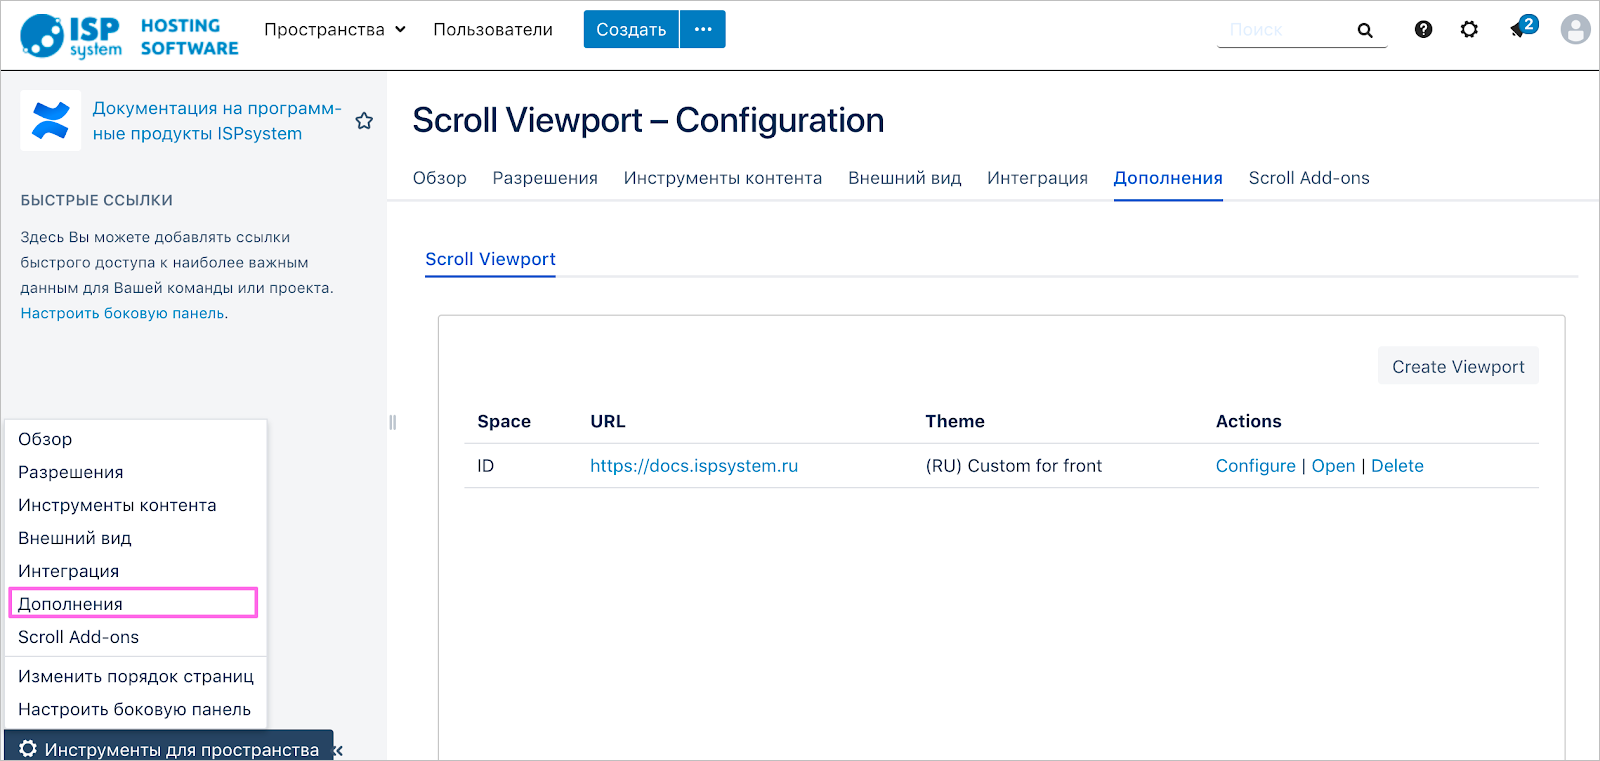Click the Create Viewport button
The height and width of the screenshot is (761, 1600).
[x=1458, y=366]
